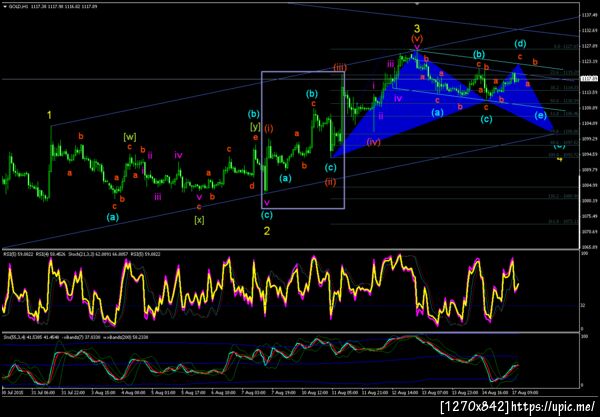Select the orange d wave label

click(x=252, y=186)
